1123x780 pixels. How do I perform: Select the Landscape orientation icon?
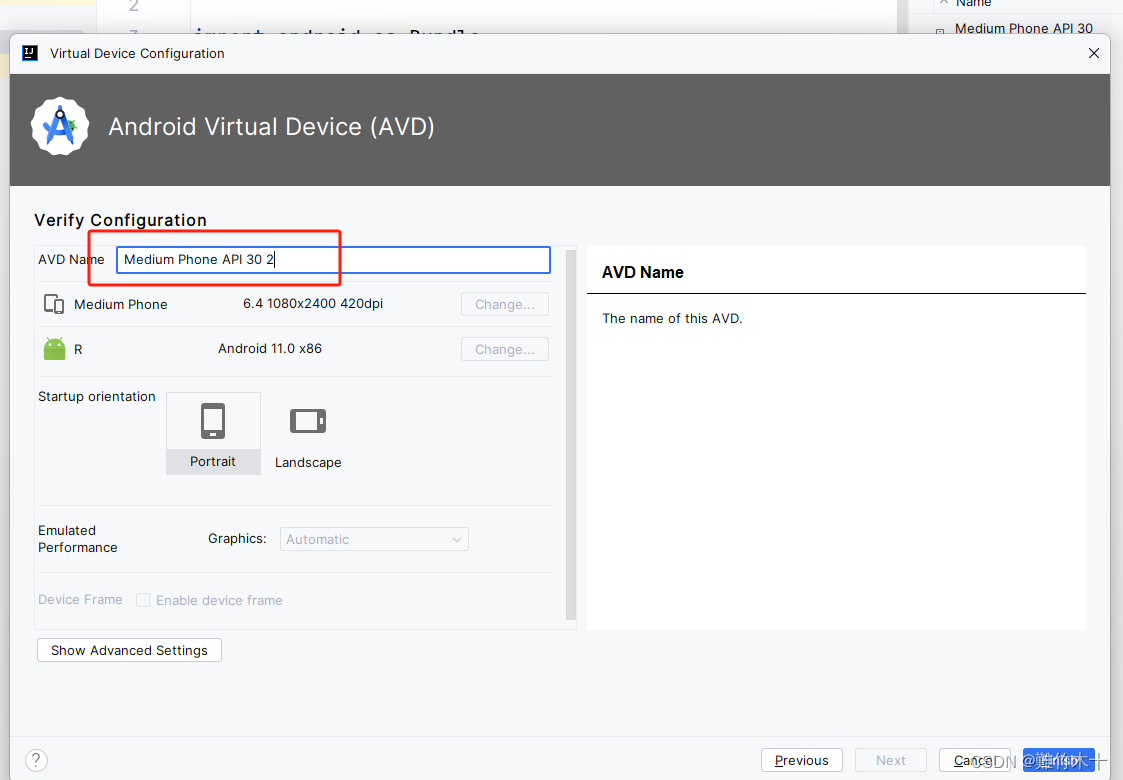[307, 420]
